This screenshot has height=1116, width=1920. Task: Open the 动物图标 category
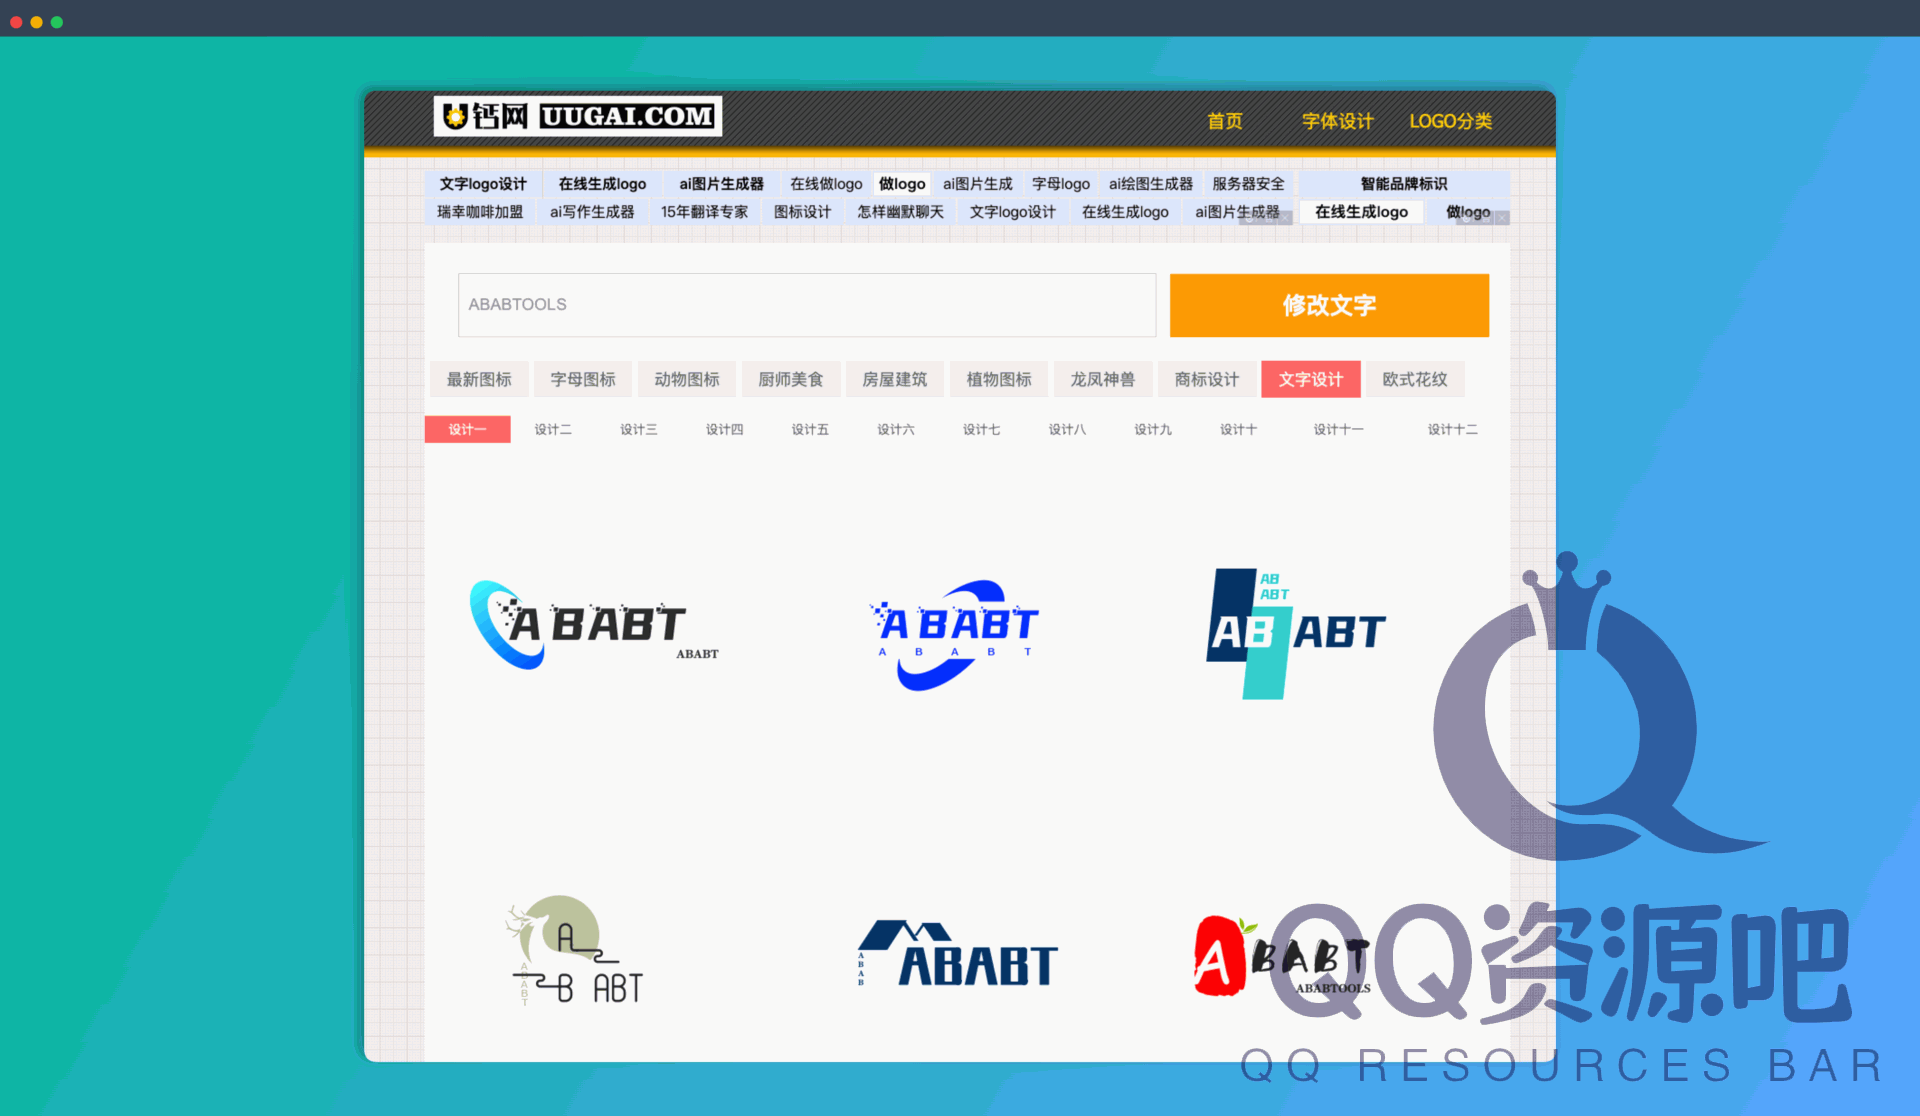click(686, 379)
